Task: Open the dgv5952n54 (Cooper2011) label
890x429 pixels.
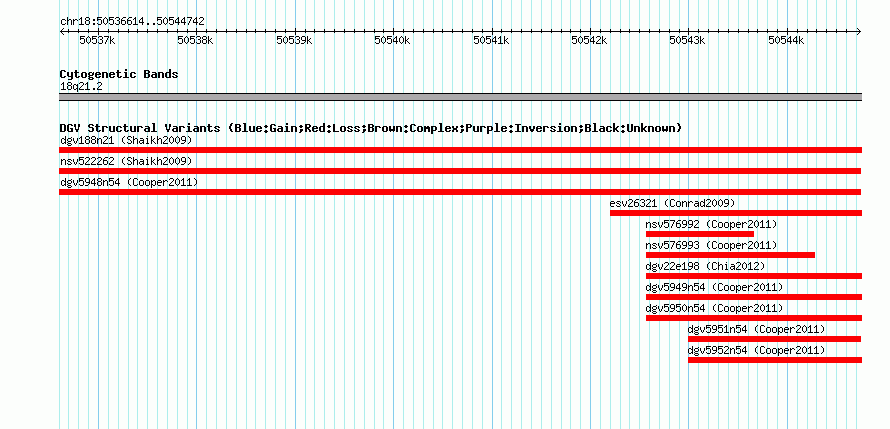Action: coord(756,350)
